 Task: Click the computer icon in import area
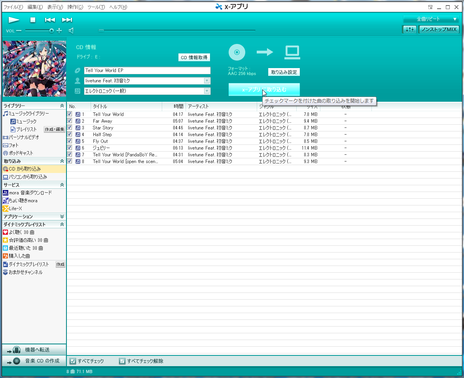(x=292, y=52)
